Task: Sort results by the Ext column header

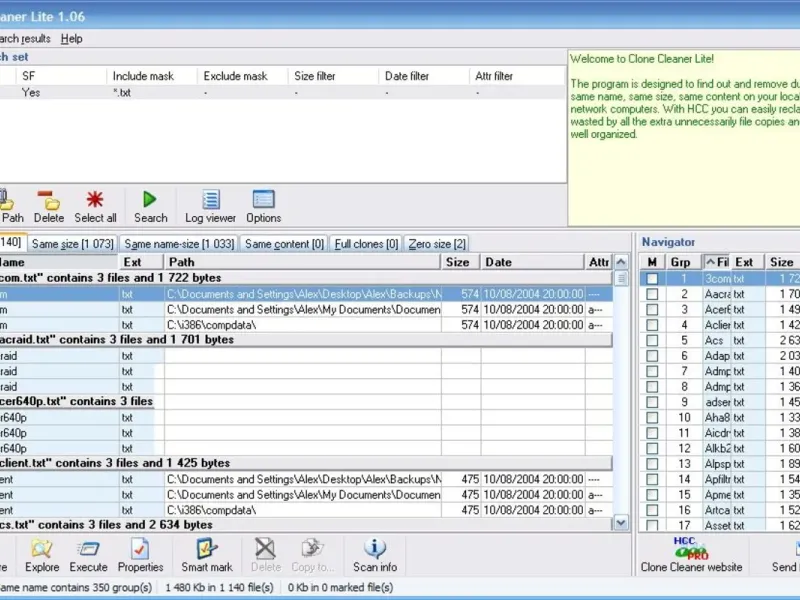Action: [141, 262]
